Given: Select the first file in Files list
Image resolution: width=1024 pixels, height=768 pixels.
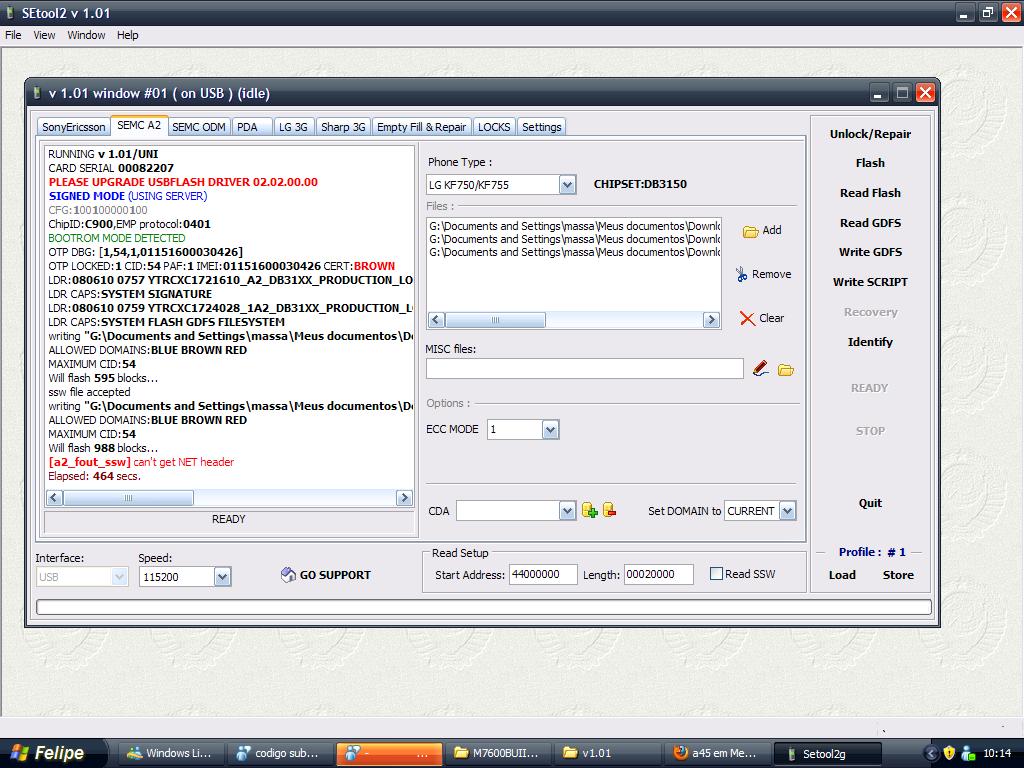Looking at the screenshot, I should (x=575, y=226).
